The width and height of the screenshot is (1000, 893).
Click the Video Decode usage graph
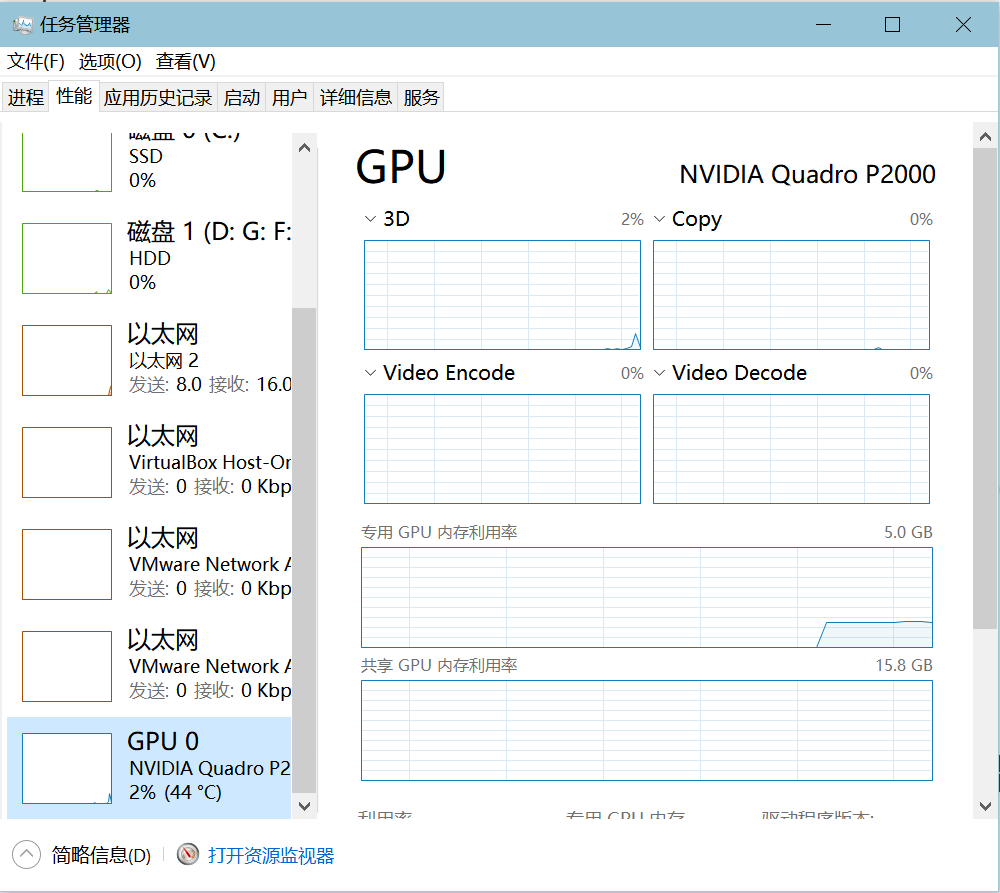[791, 448]
